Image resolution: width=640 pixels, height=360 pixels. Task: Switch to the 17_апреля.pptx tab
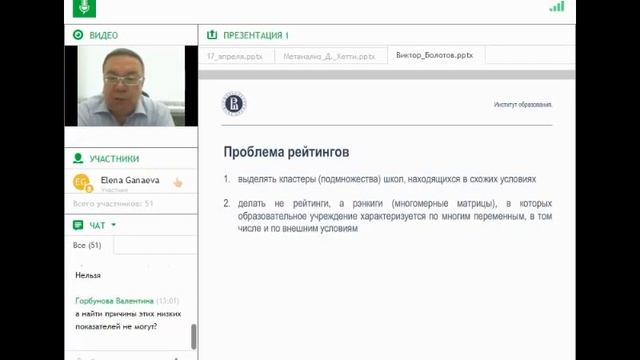click(235, 56)
